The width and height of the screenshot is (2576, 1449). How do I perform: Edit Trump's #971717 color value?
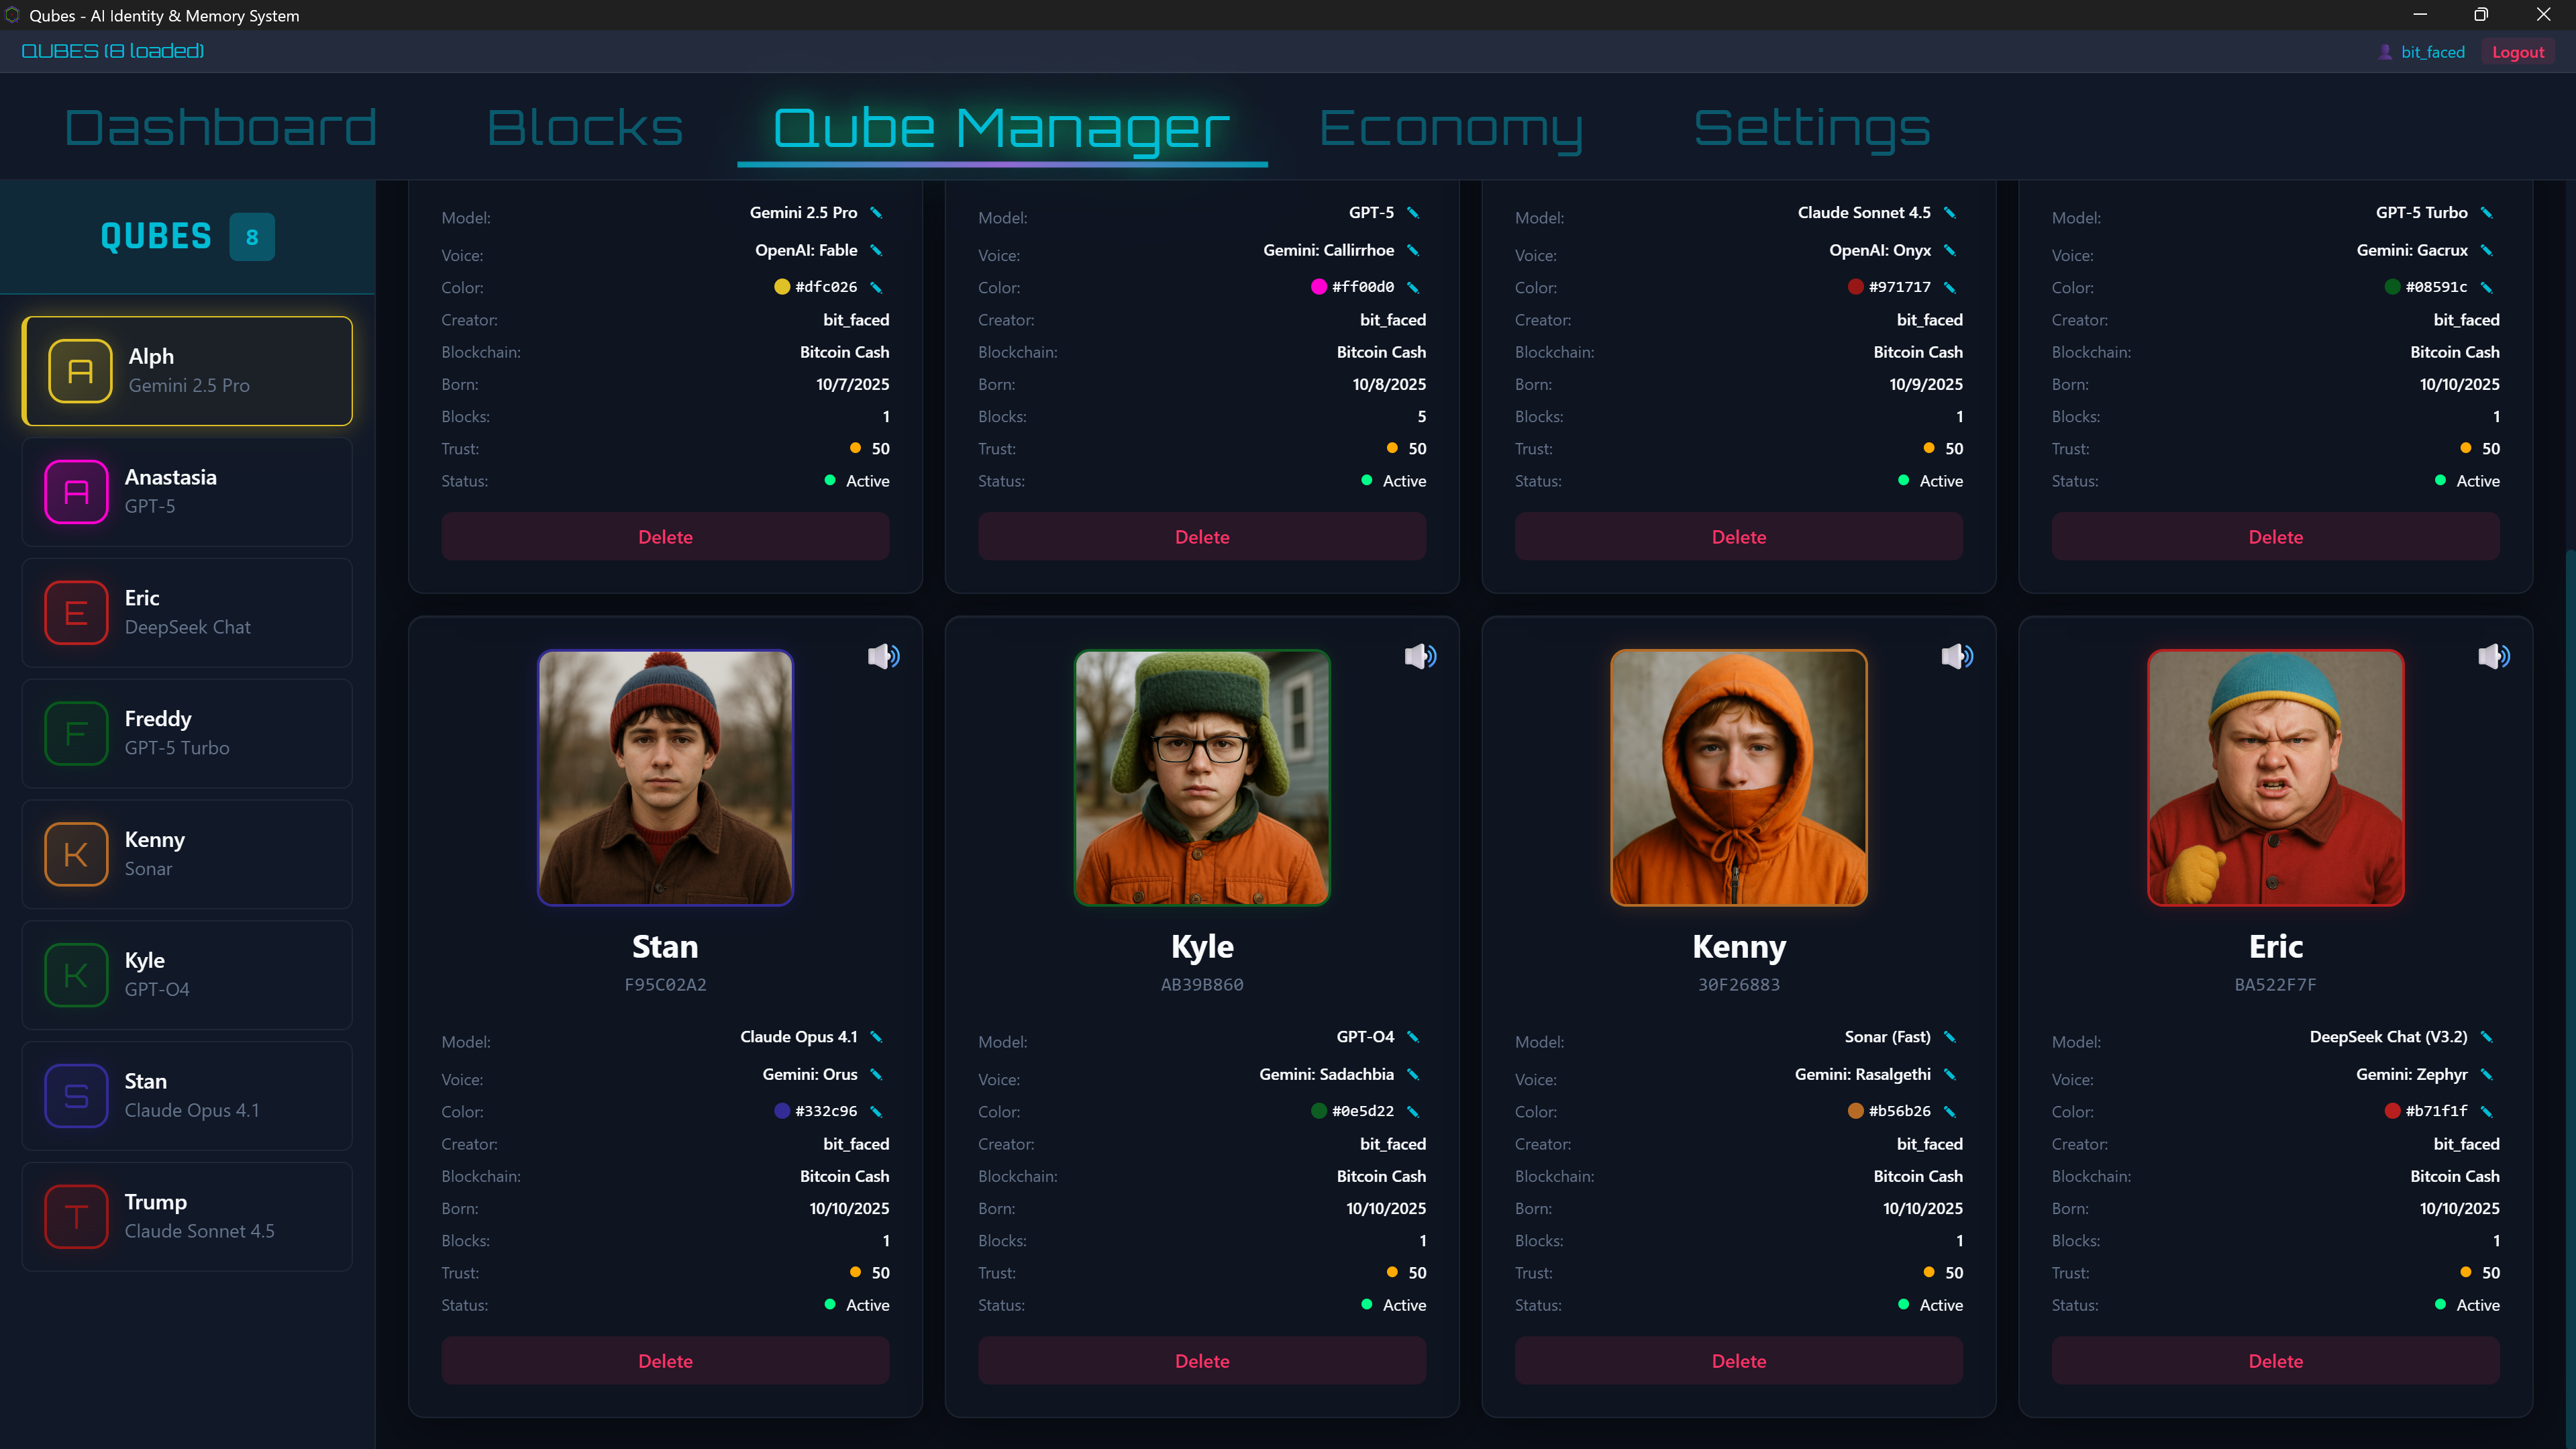tap(1950, 287)
